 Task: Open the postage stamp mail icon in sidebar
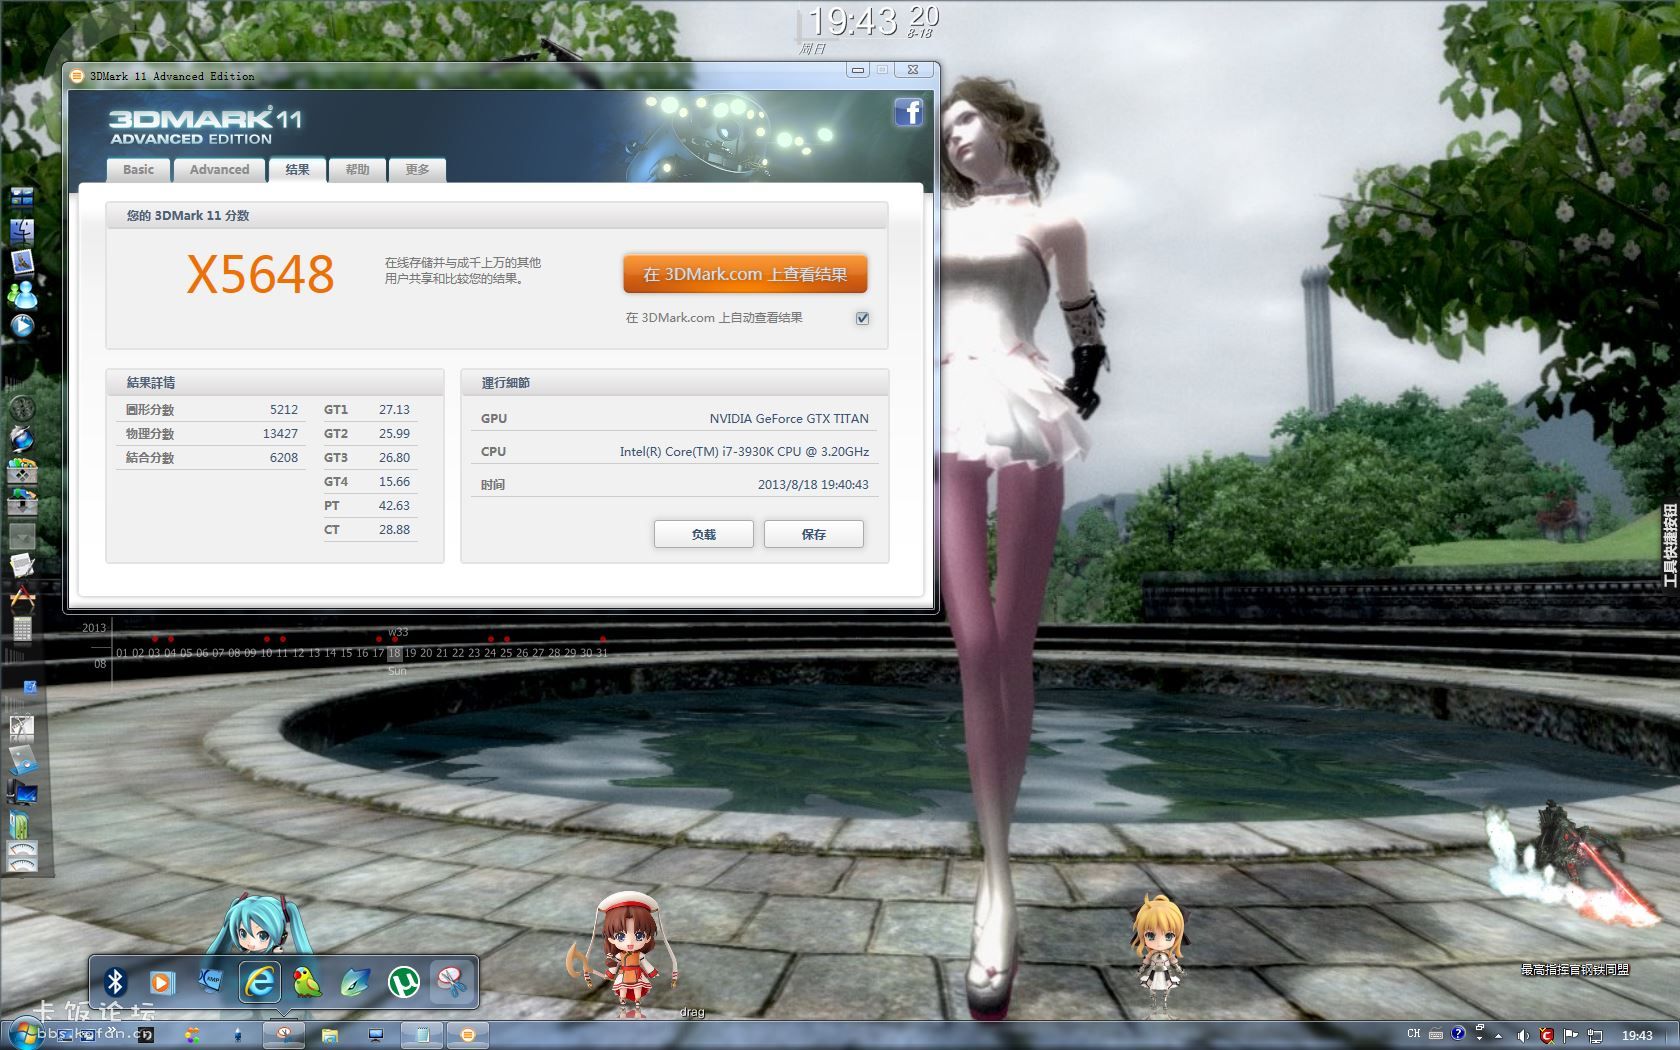pos(22,263)
